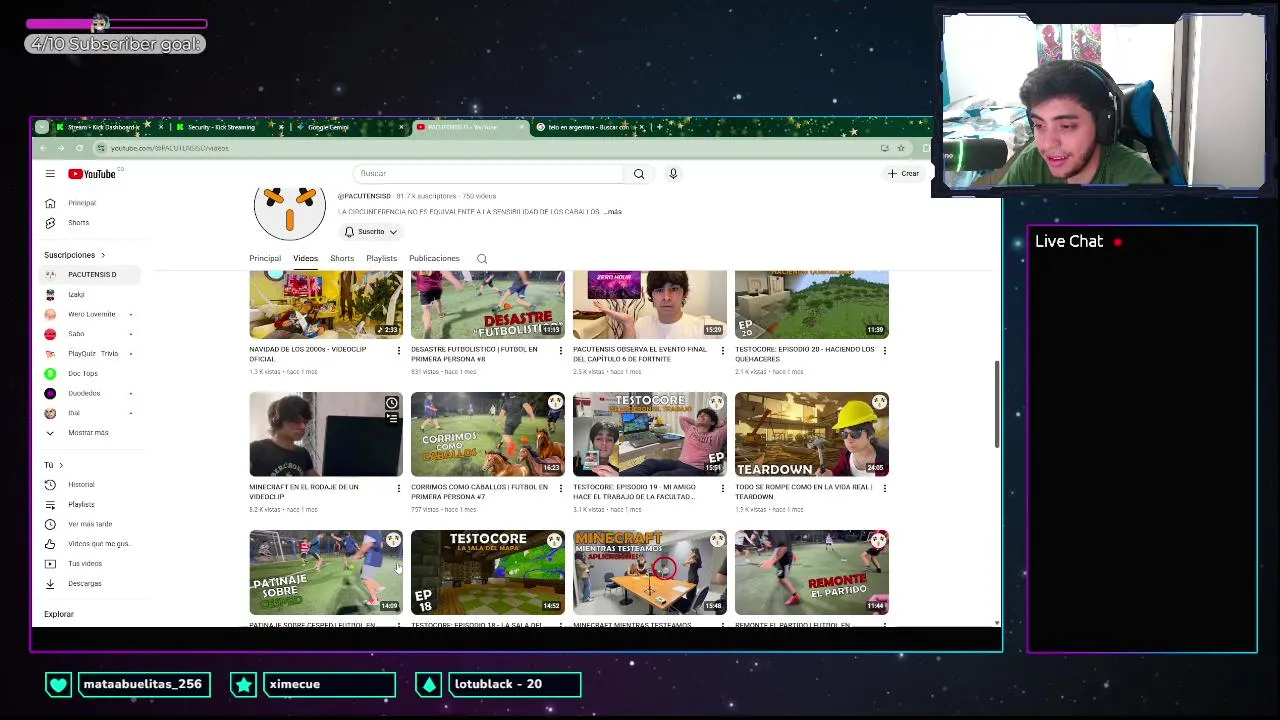Open PlayQuiz Trivia subscription channel

93,353
